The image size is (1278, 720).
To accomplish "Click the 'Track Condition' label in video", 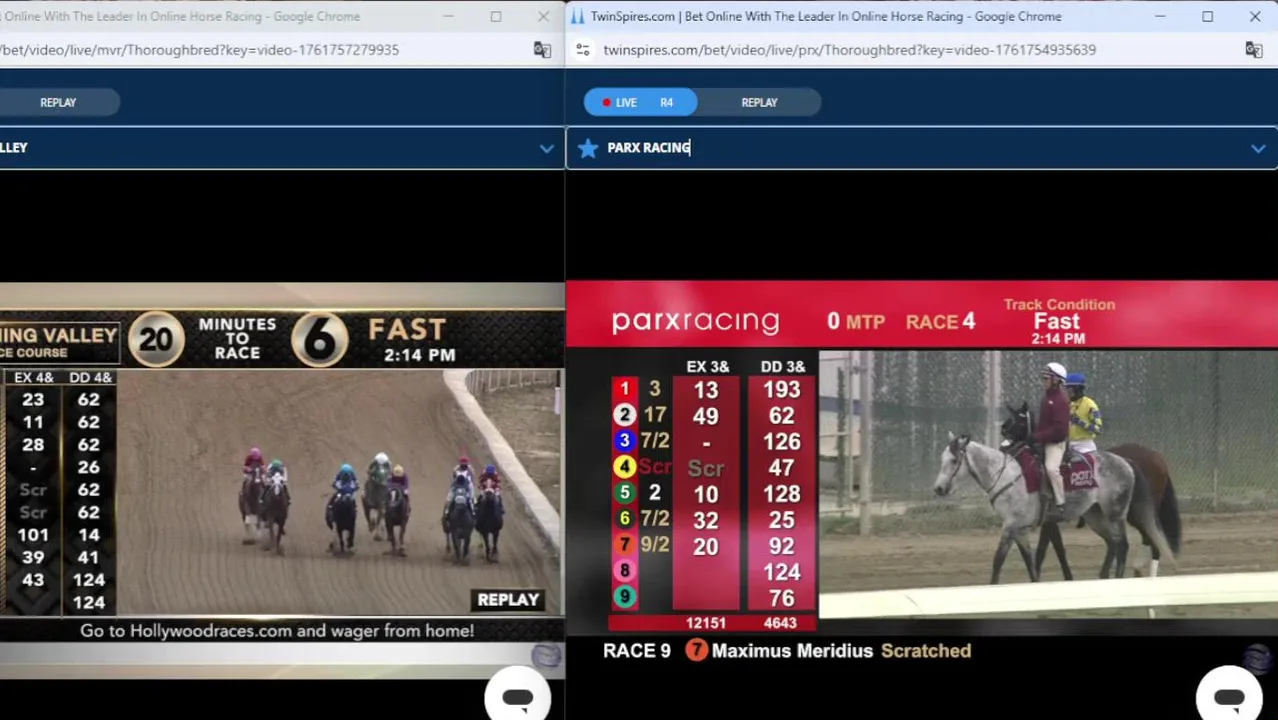I will [x=1059, y=304].
